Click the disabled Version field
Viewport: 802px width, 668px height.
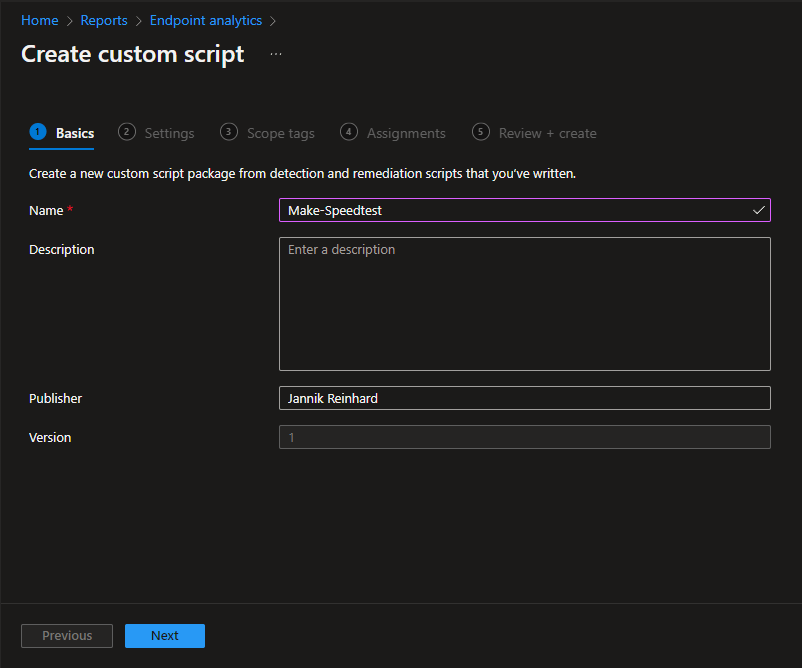point(524,437)
